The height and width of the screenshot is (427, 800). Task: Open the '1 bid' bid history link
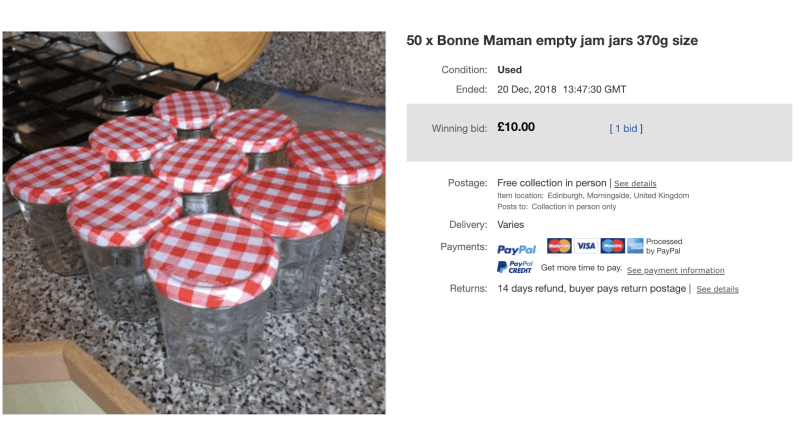pos(625,128)
